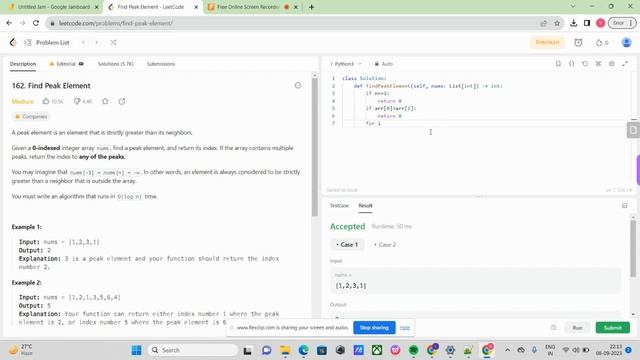
Task: Star the problem as favorite
Action: (x=105, y=101)
